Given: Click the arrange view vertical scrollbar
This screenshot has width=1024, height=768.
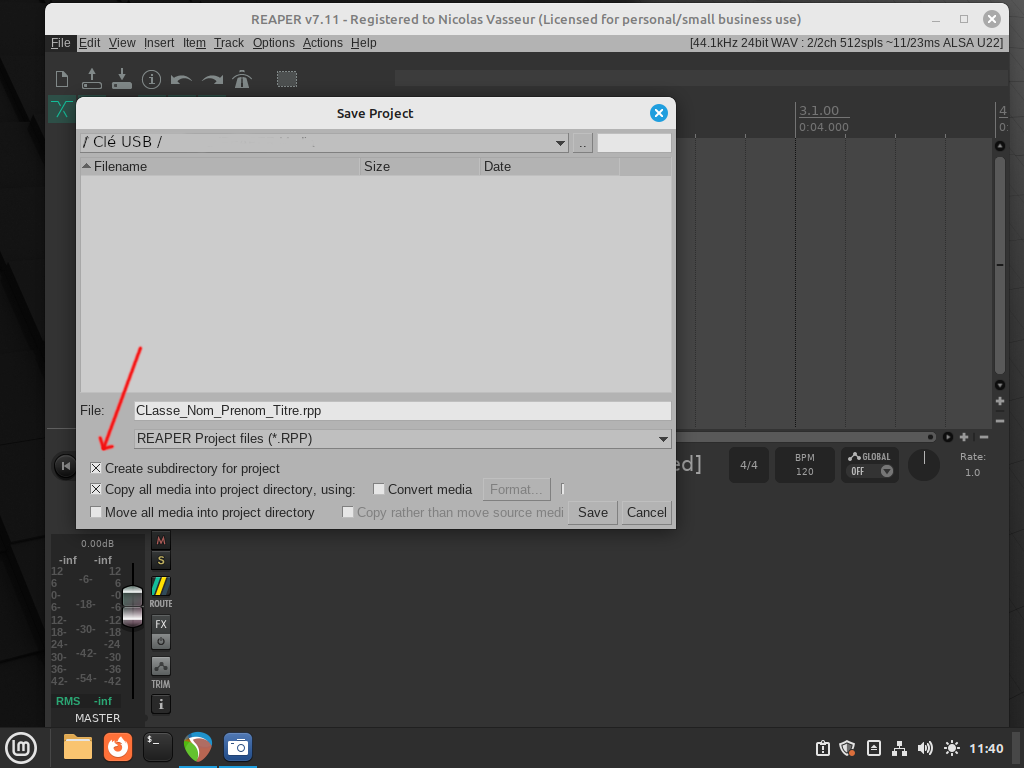Looking at the screenshot, I should (999, 264).
